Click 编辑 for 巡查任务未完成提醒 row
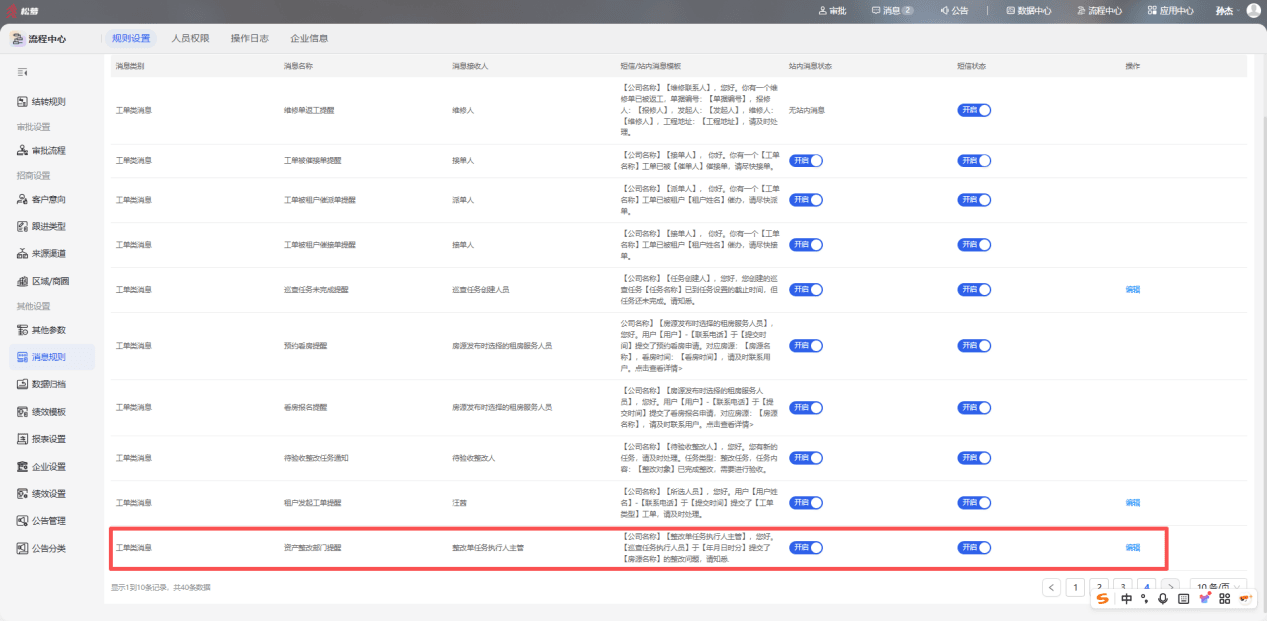The width and height of the screenshot is (1267, 621). [1132, 289]
